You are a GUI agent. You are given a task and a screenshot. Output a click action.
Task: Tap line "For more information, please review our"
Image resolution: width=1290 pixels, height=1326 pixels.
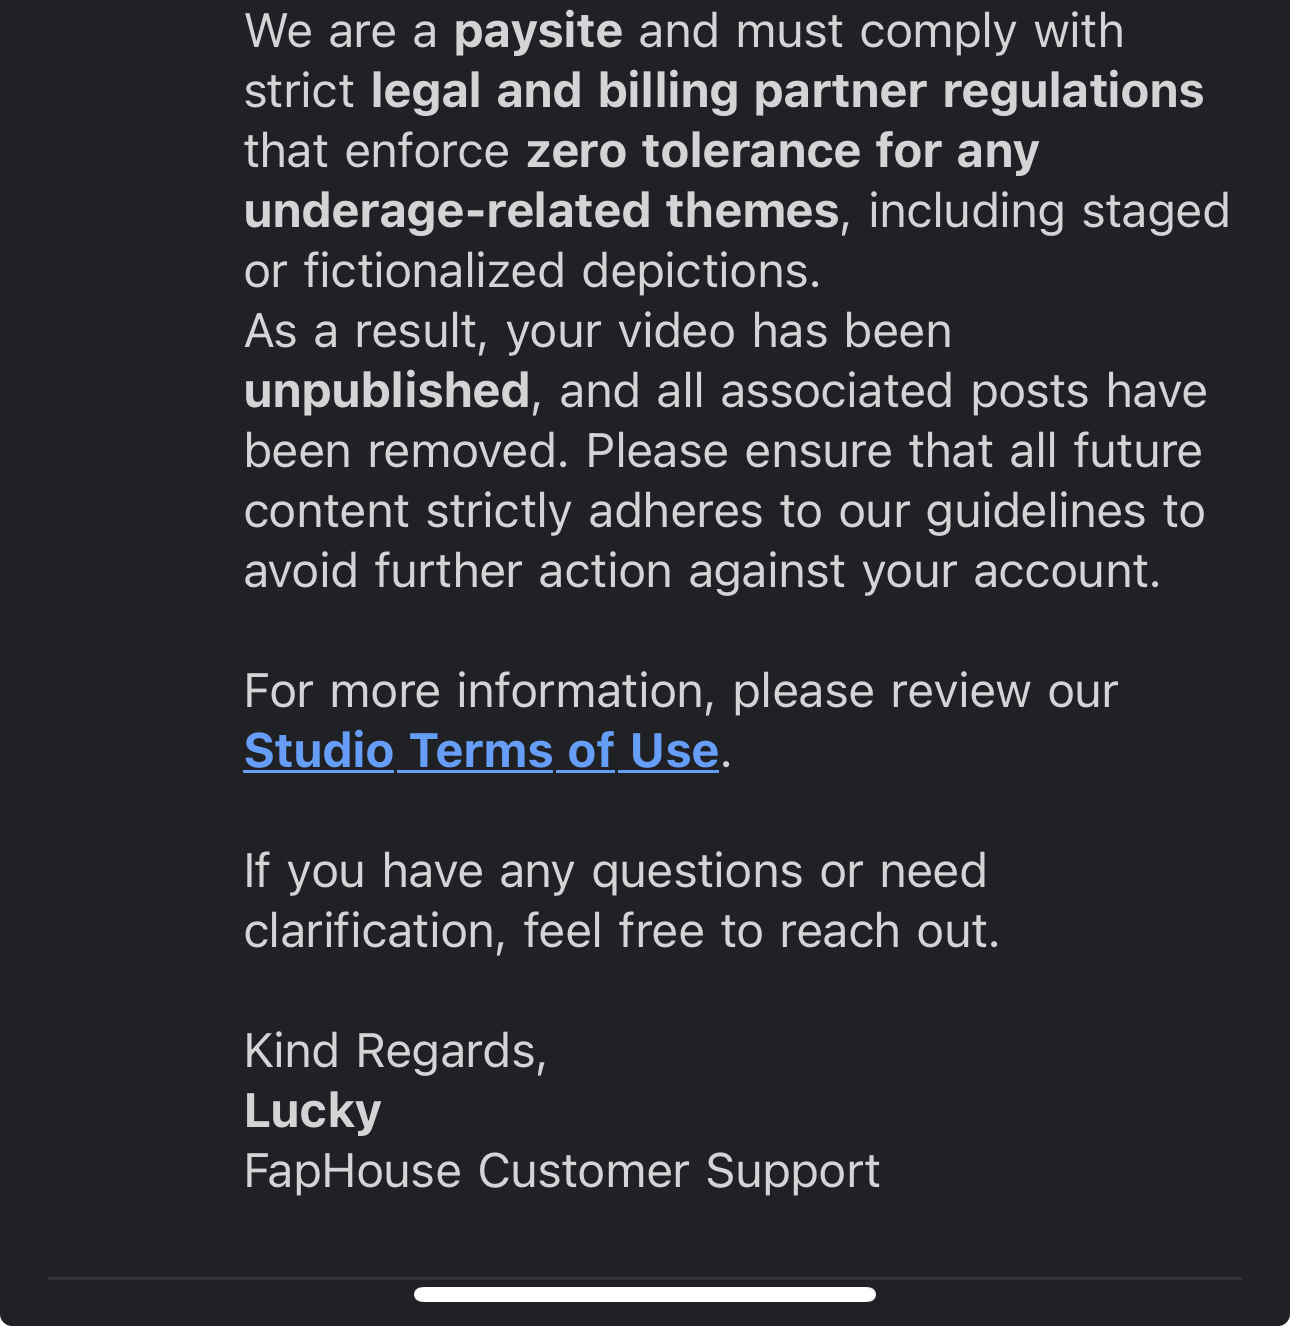681,691
